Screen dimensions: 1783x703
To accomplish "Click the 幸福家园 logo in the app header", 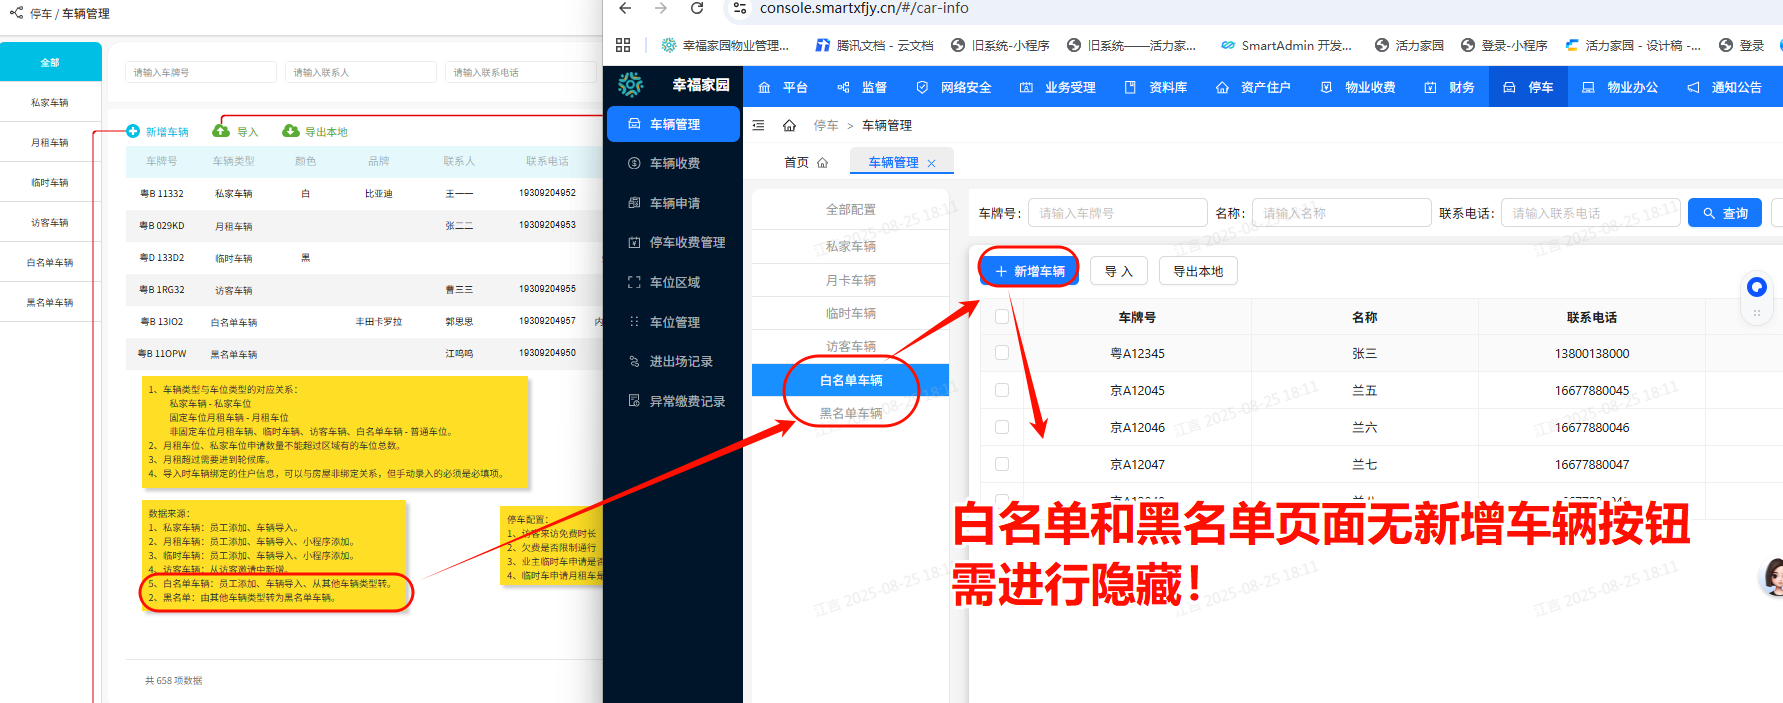I will [631, 85].
